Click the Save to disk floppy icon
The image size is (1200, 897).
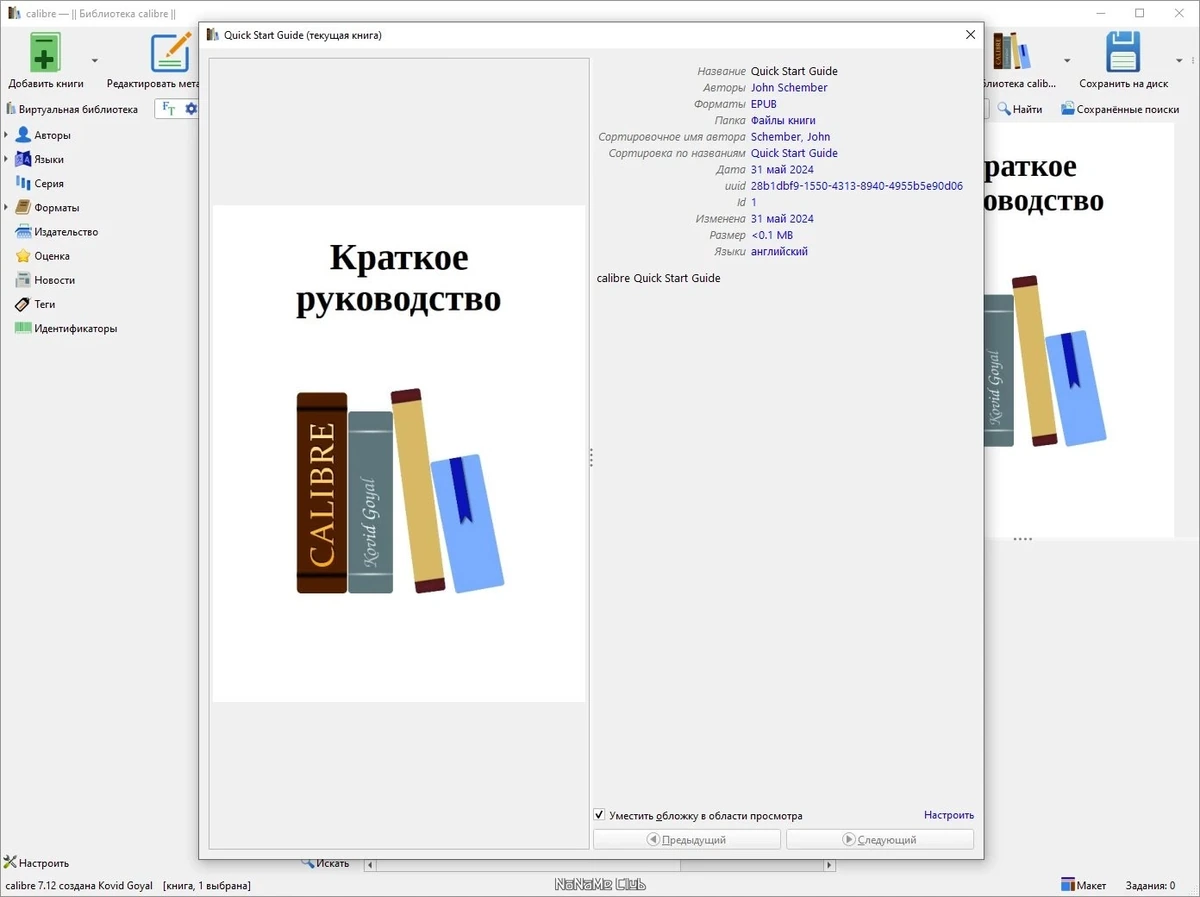pos(1123,52)
